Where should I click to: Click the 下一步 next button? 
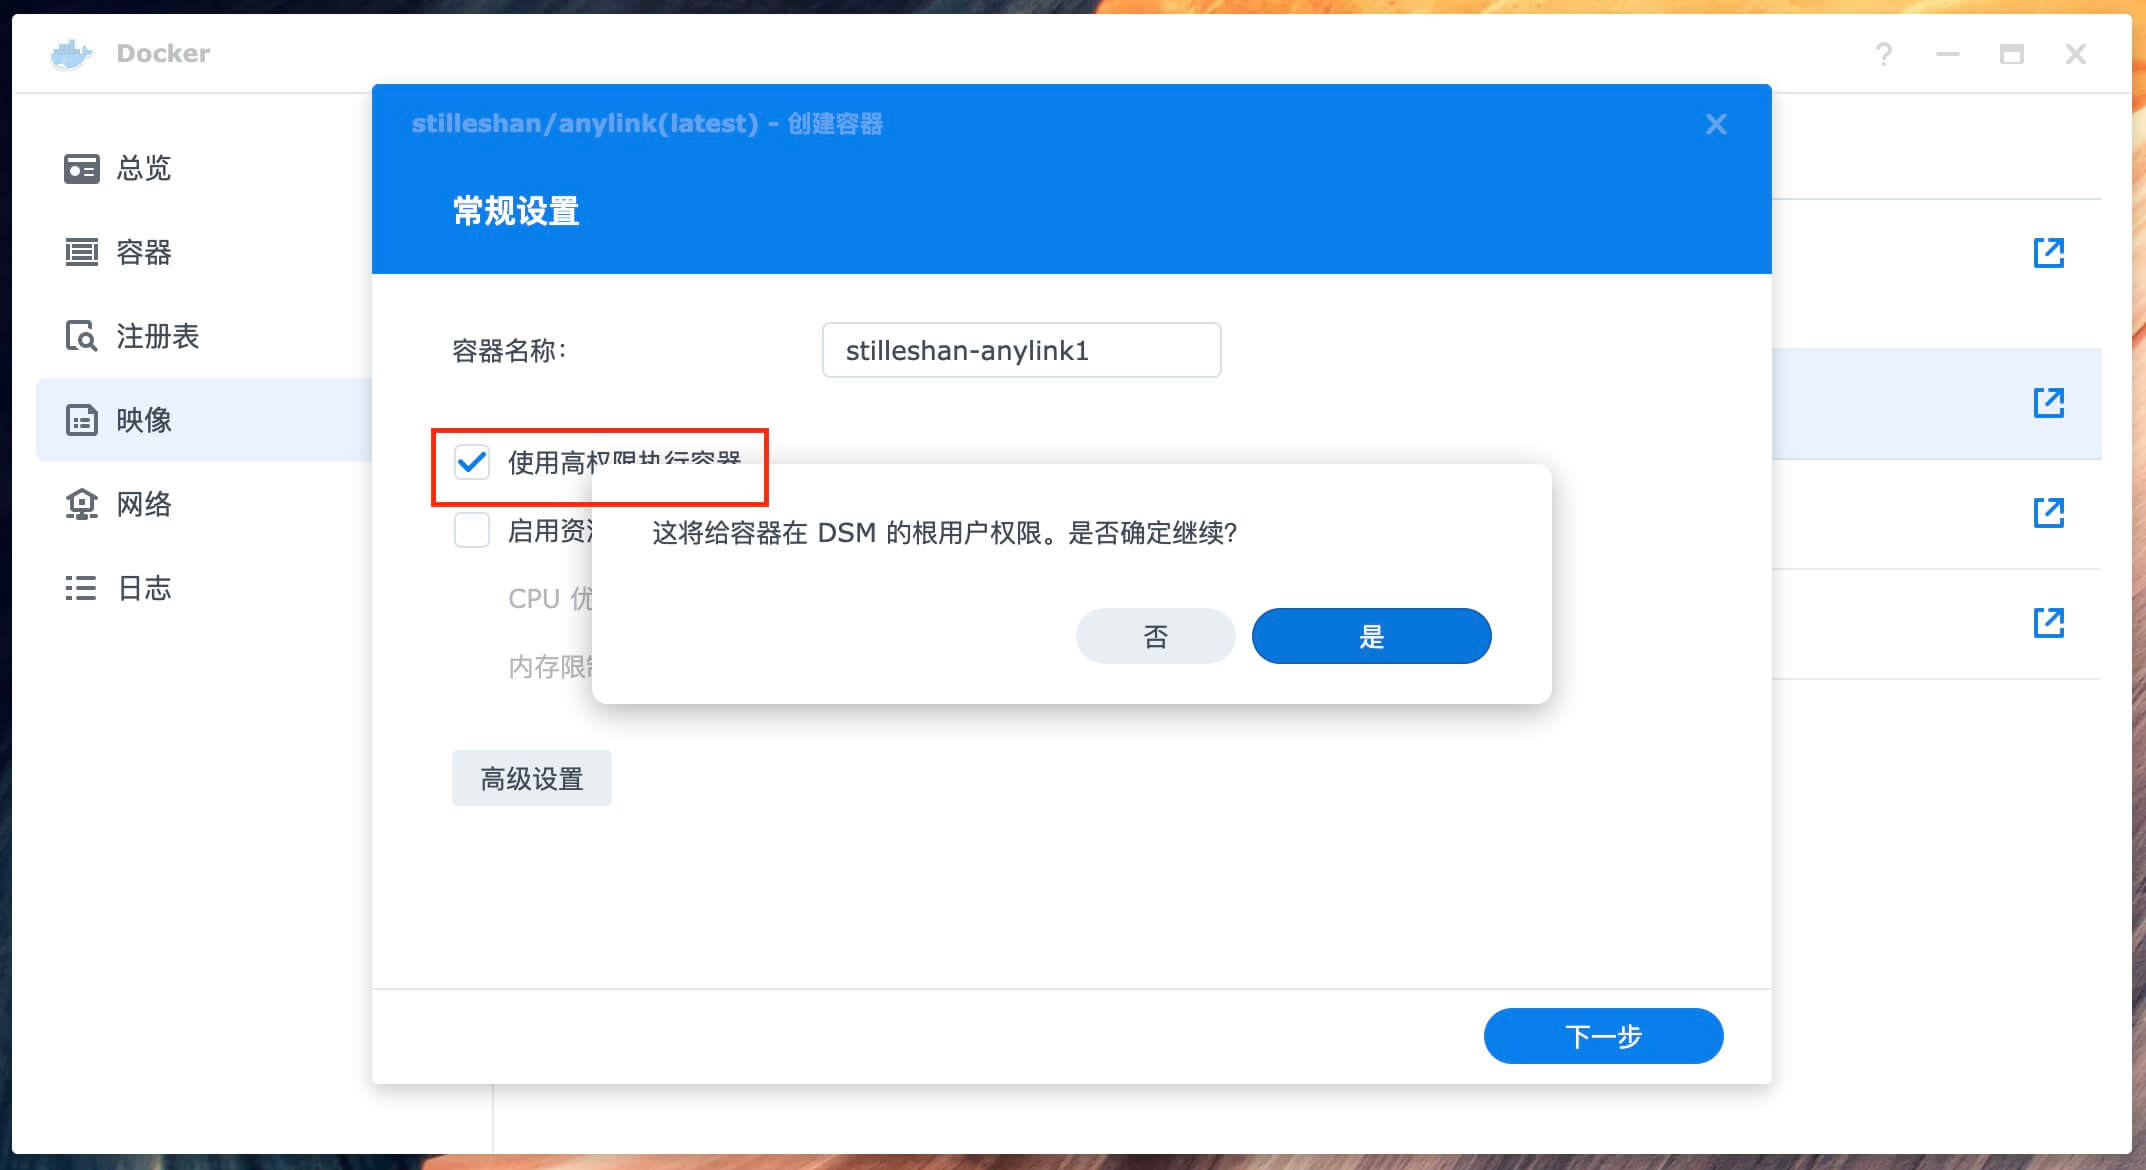(x=1603, y=1036)
